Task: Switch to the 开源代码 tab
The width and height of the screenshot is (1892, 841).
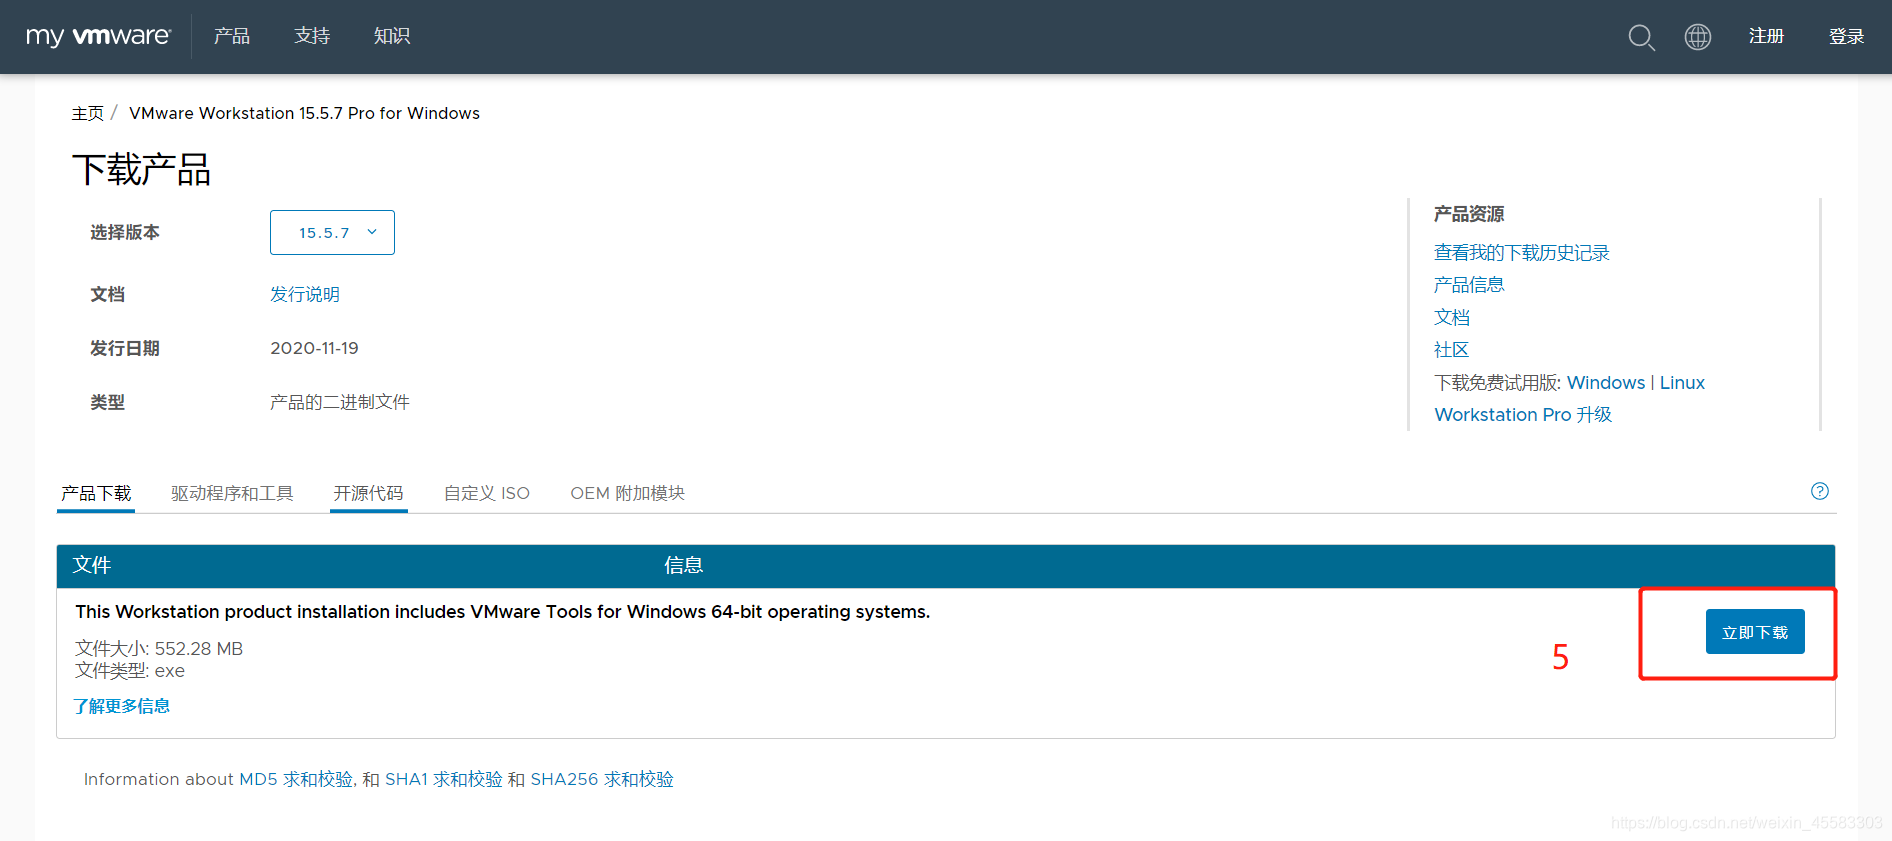Action: point(368,493)
